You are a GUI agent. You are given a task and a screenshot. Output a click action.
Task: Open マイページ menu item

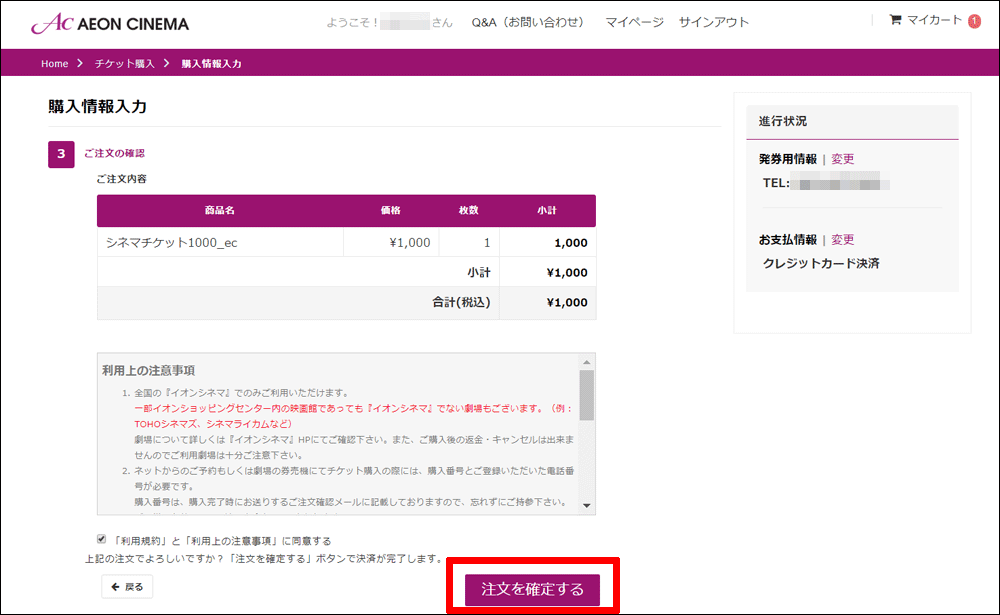coord(634,22)
